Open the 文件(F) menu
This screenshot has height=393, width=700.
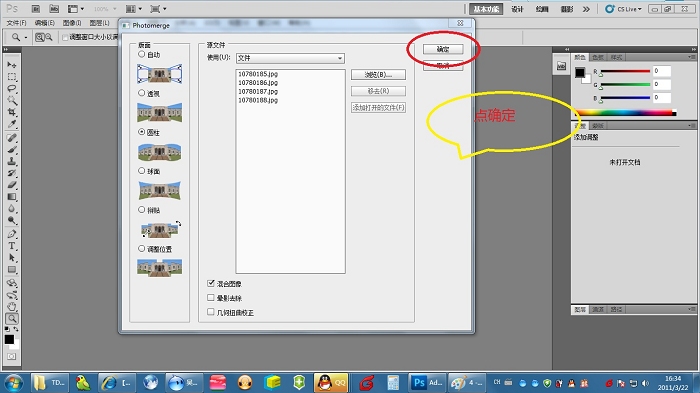pos(16,23)
